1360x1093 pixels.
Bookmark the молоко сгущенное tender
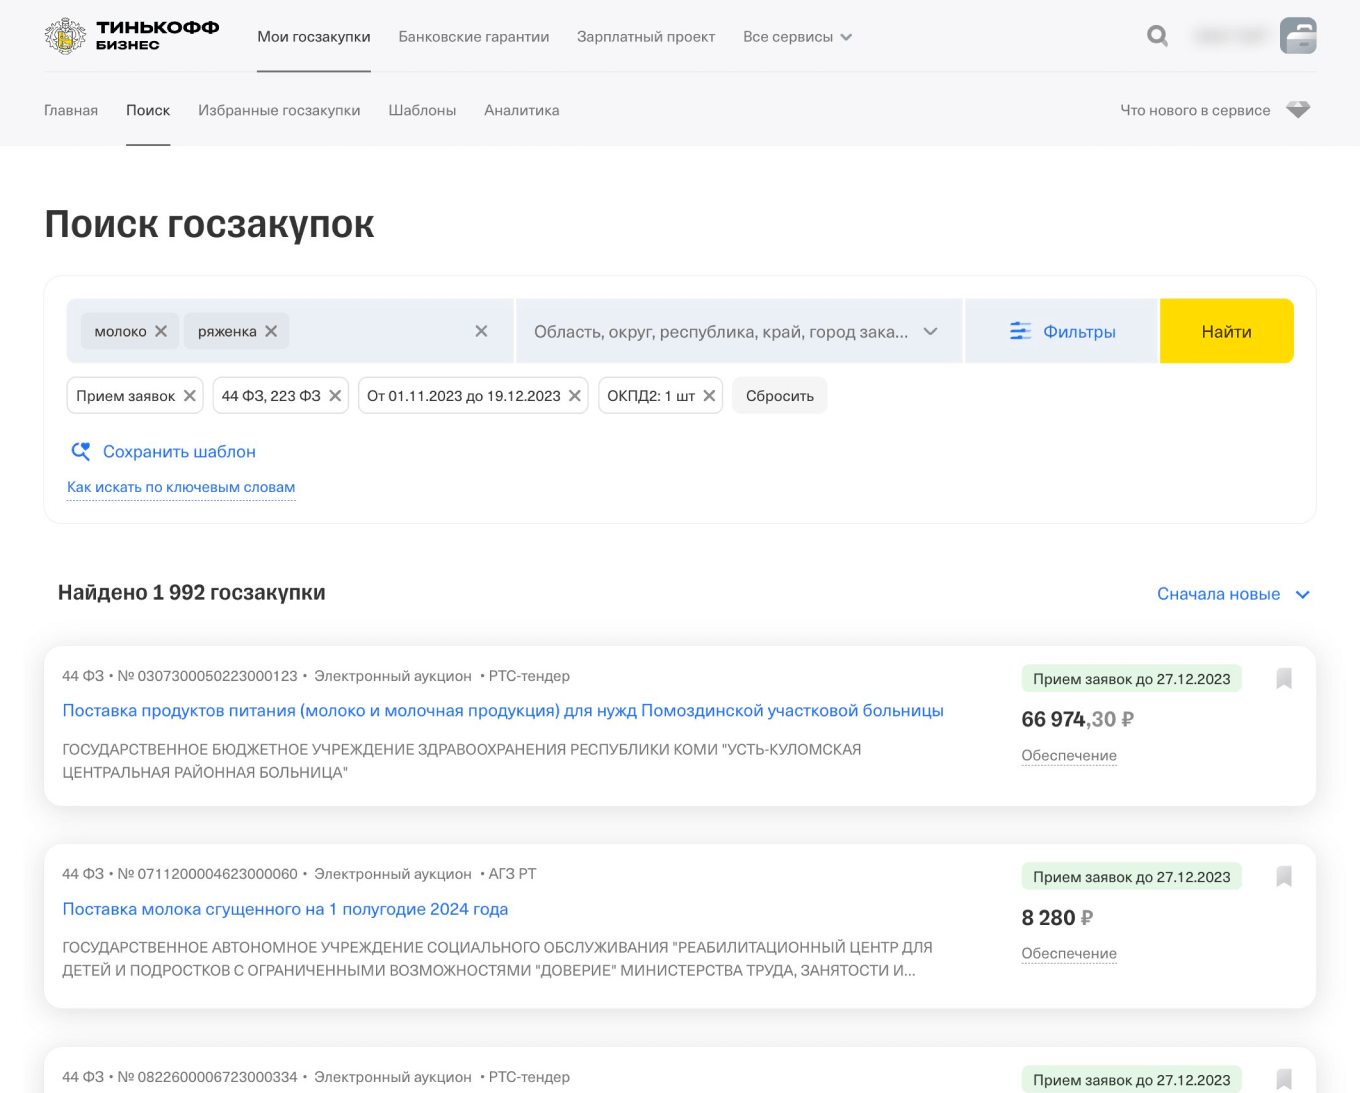pyautogui.click(x=1285, y=876)
